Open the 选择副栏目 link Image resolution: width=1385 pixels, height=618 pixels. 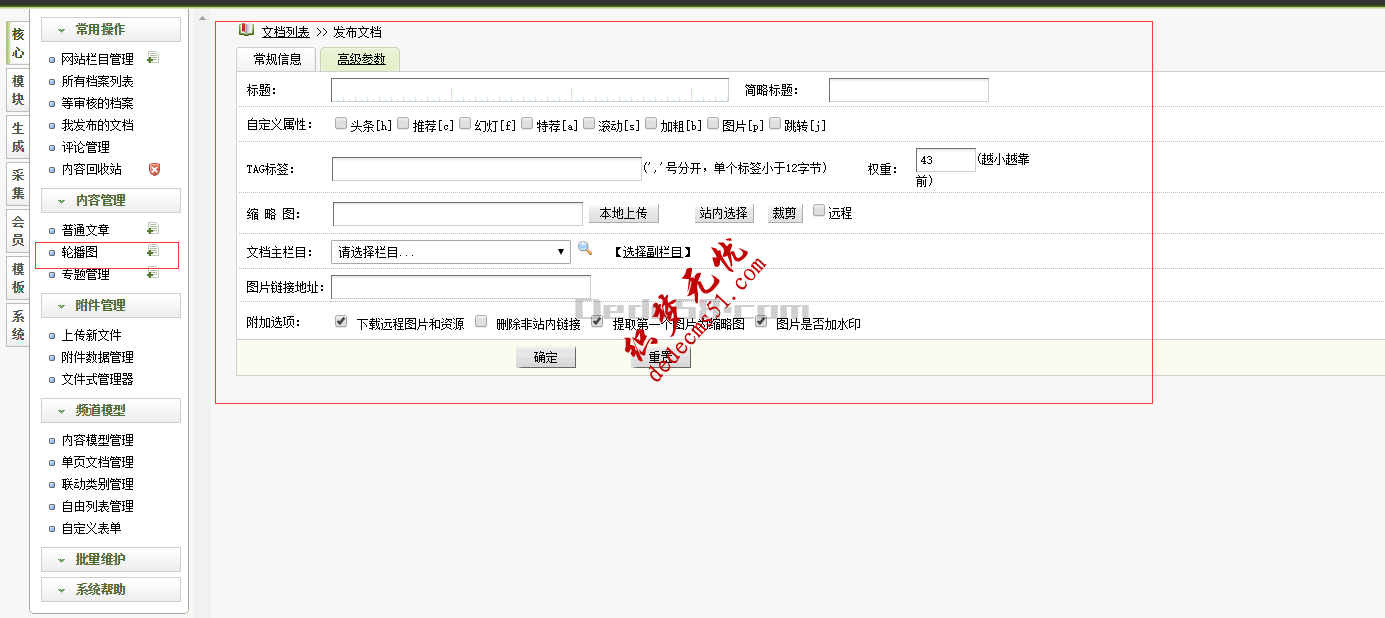click(653, 252)
